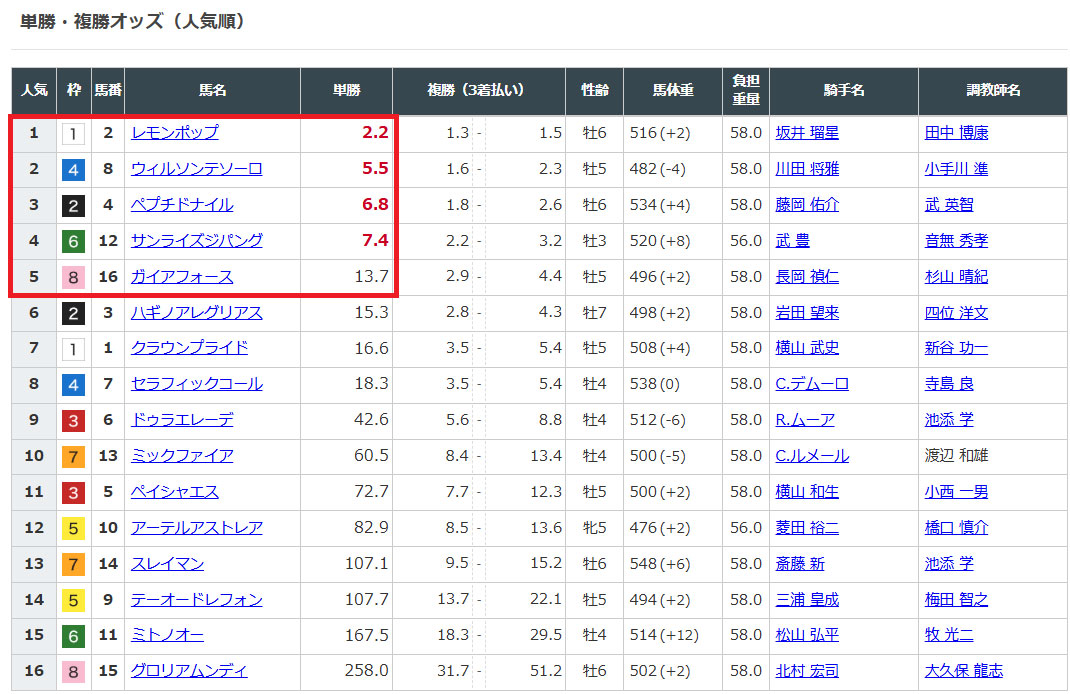Click the 馬体重 column header
The image size is (1070, 694).
point(673,91)
